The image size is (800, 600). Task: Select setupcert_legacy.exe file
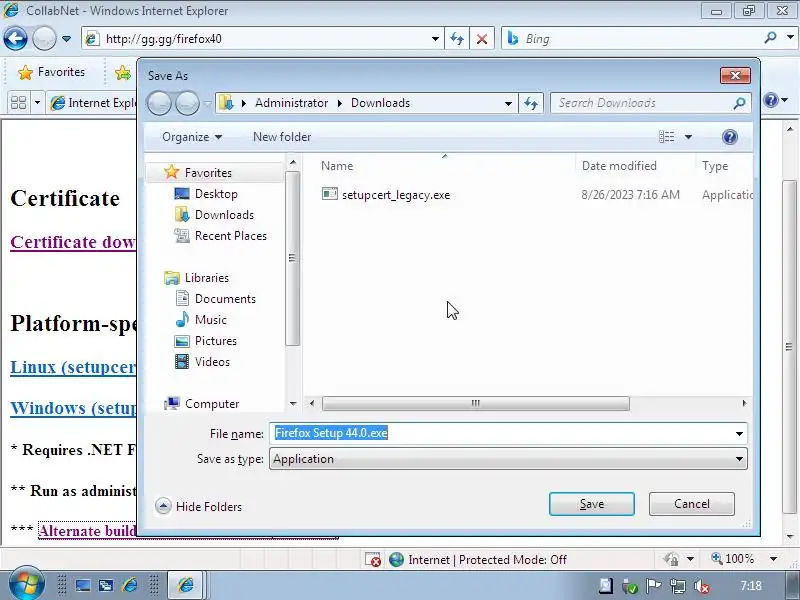pos(396,195)
